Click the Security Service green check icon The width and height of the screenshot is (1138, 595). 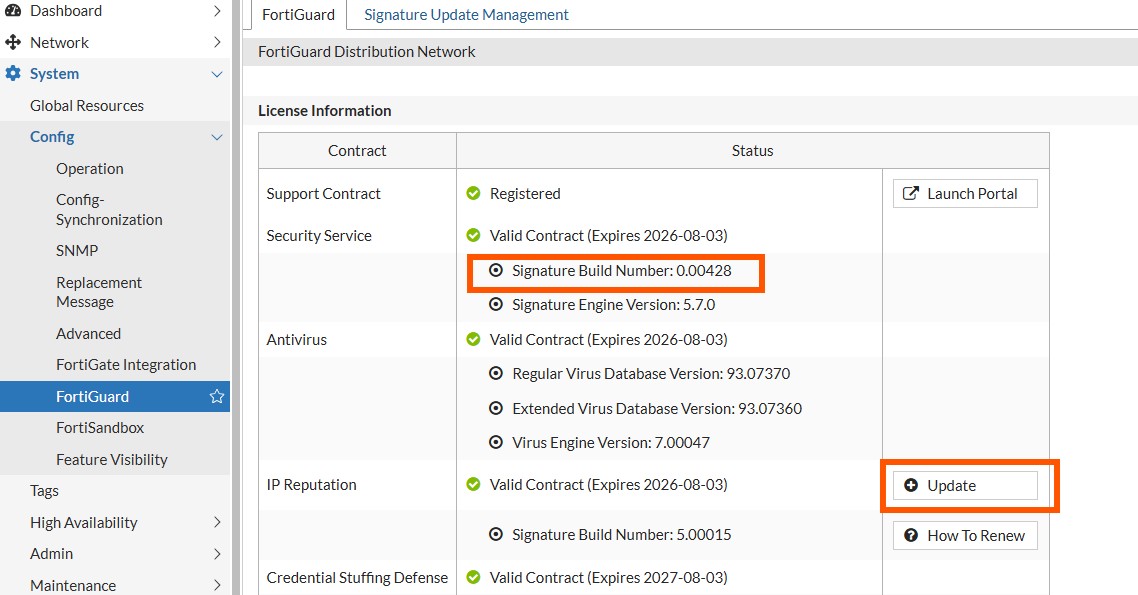pos(473,235)
